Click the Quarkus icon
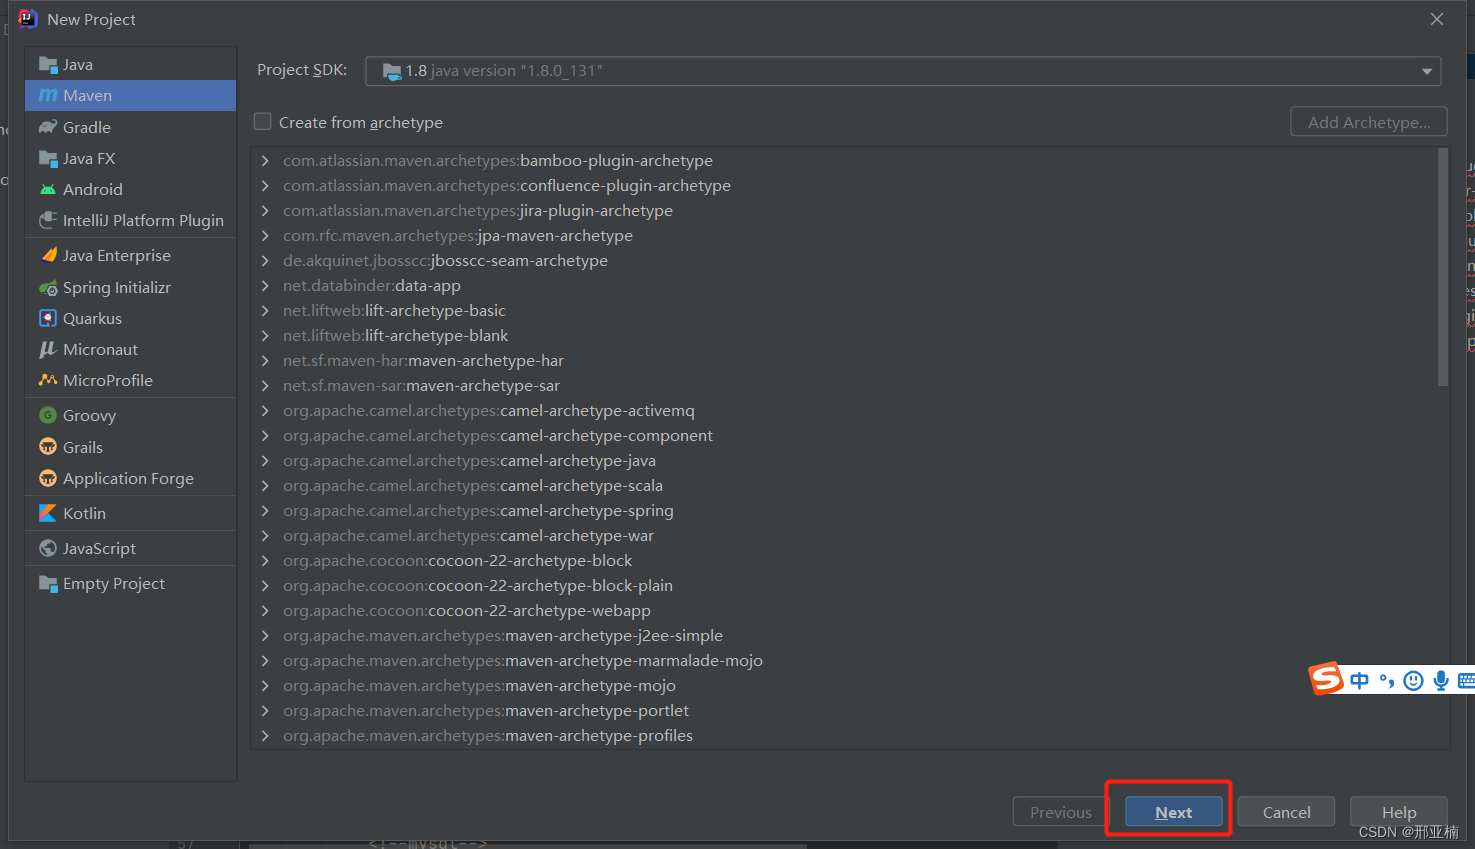 pyautogui.click(x=48, y=319)
